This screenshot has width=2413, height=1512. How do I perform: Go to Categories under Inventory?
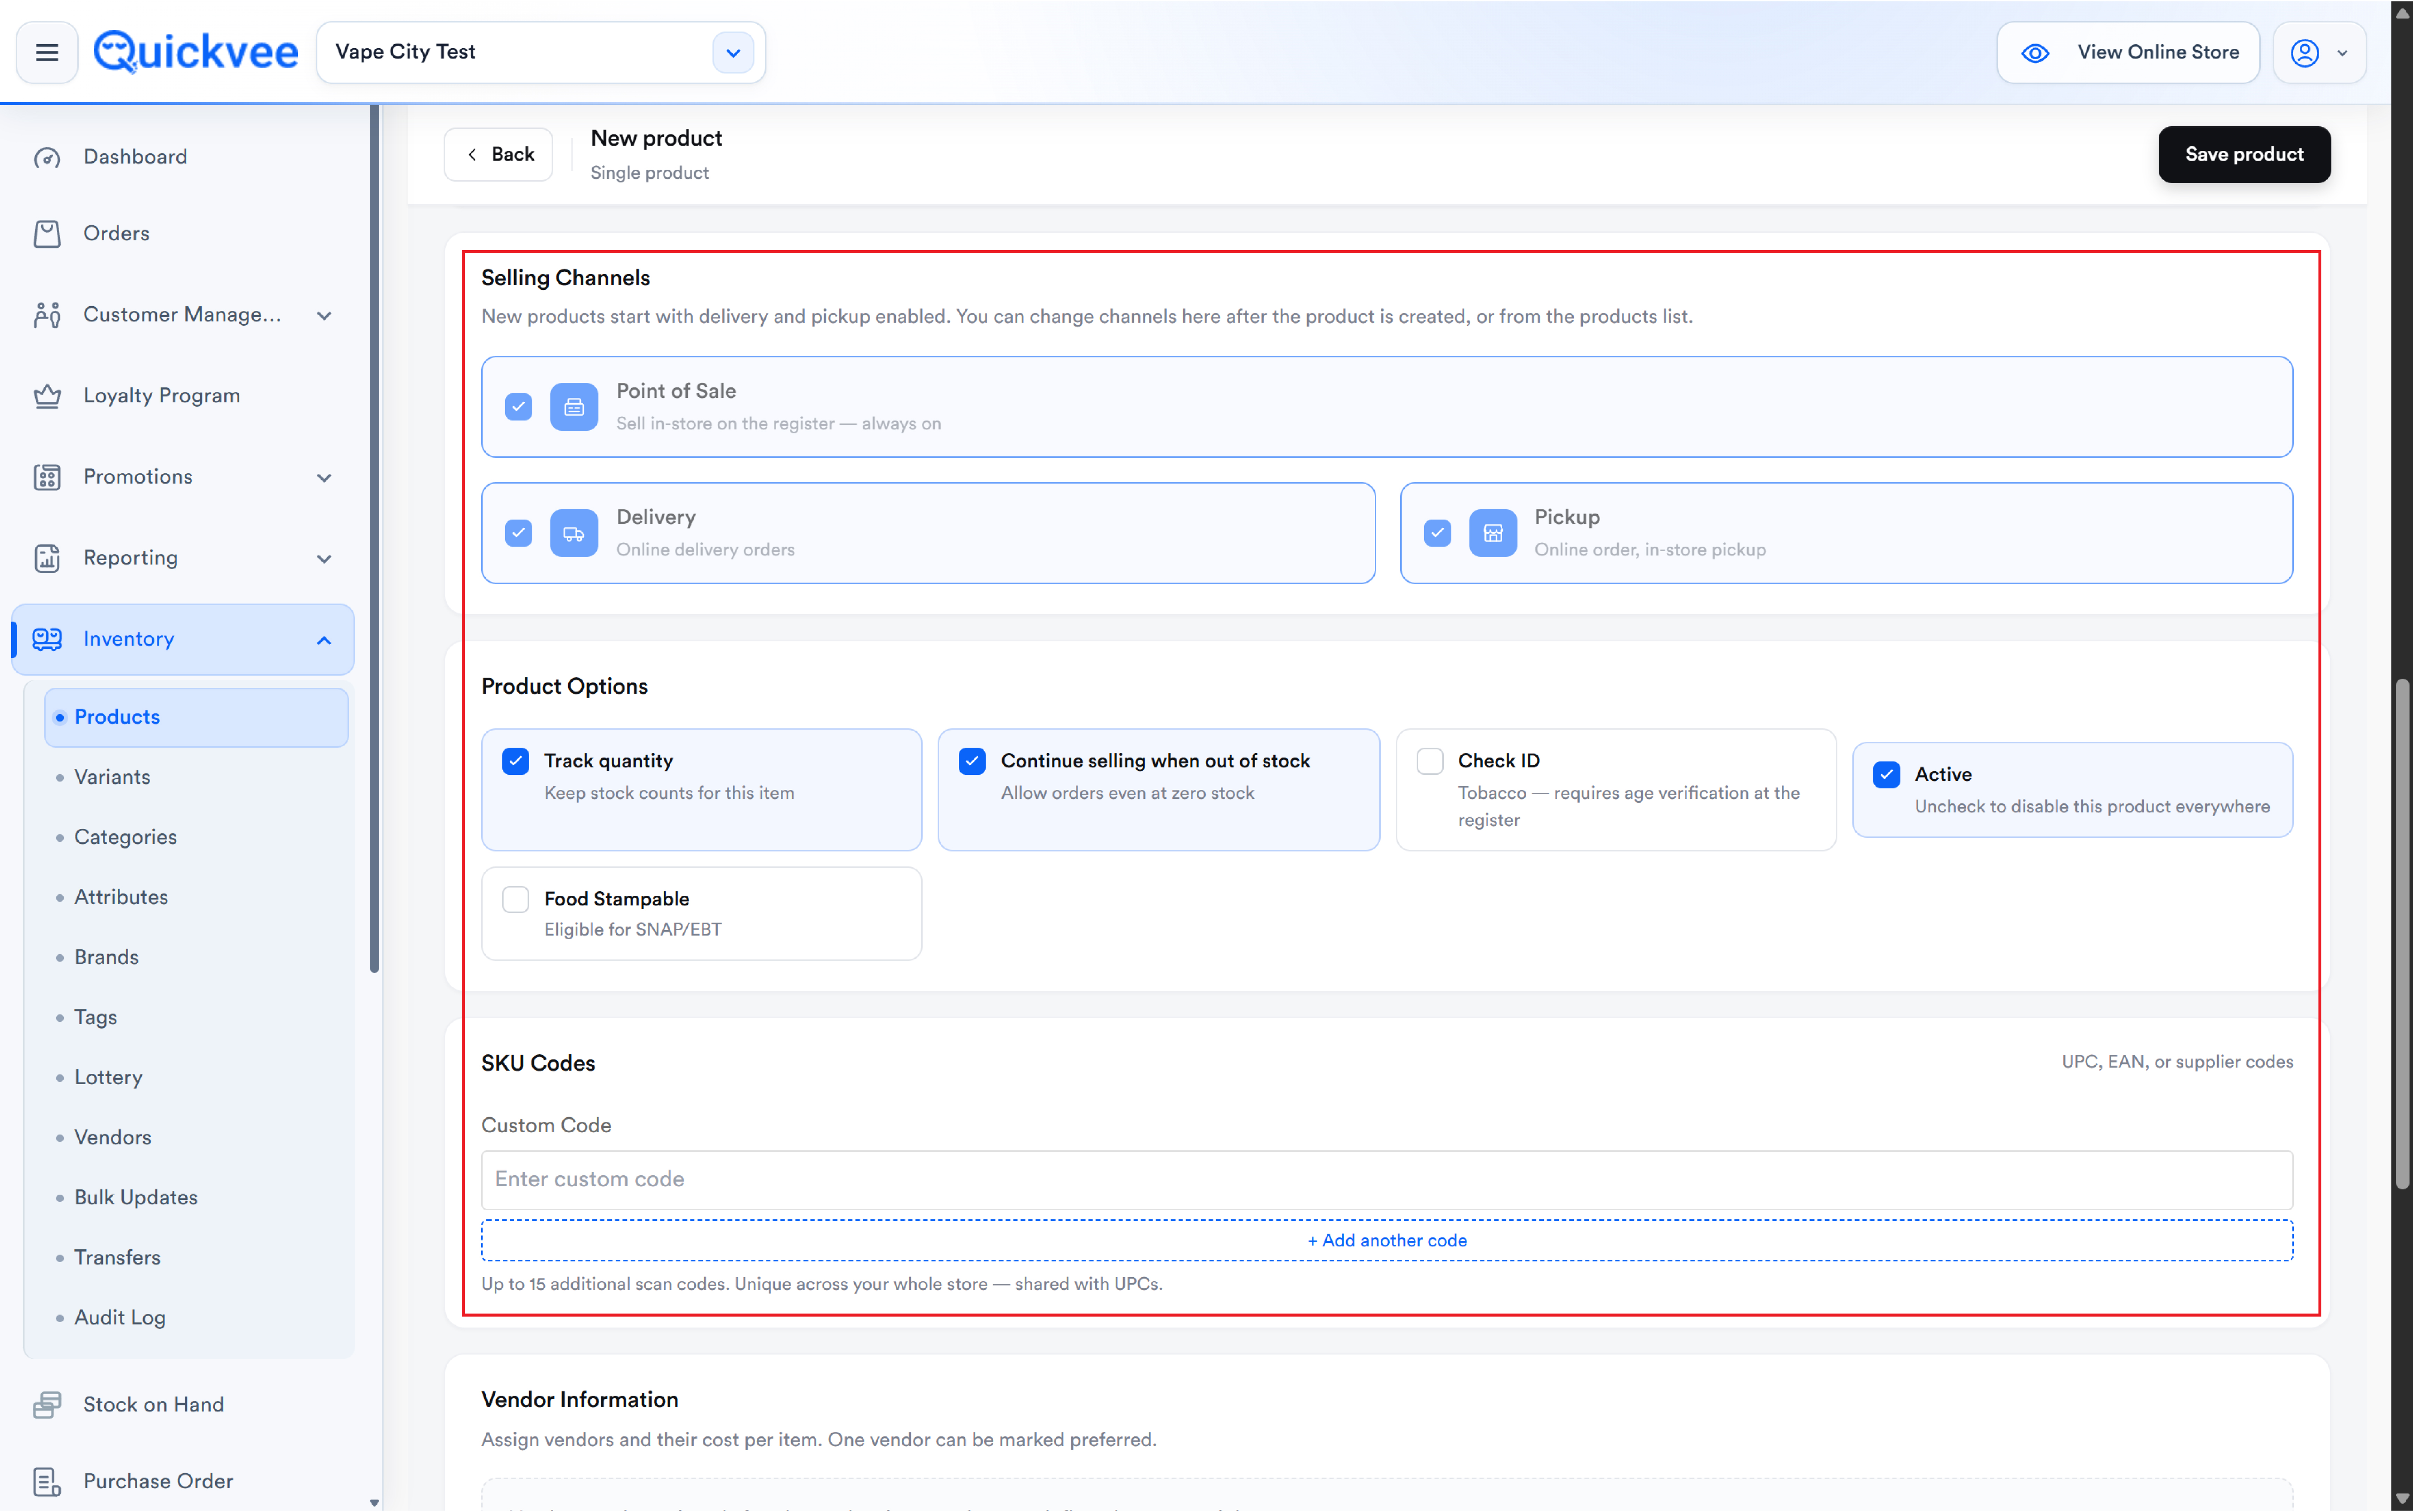click(125, 838)
